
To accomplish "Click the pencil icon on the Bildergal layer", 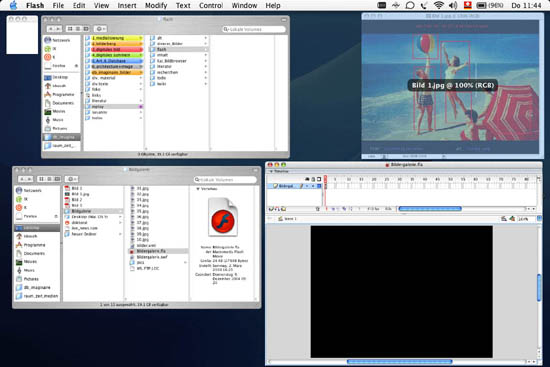I will [x=301, y=186].
